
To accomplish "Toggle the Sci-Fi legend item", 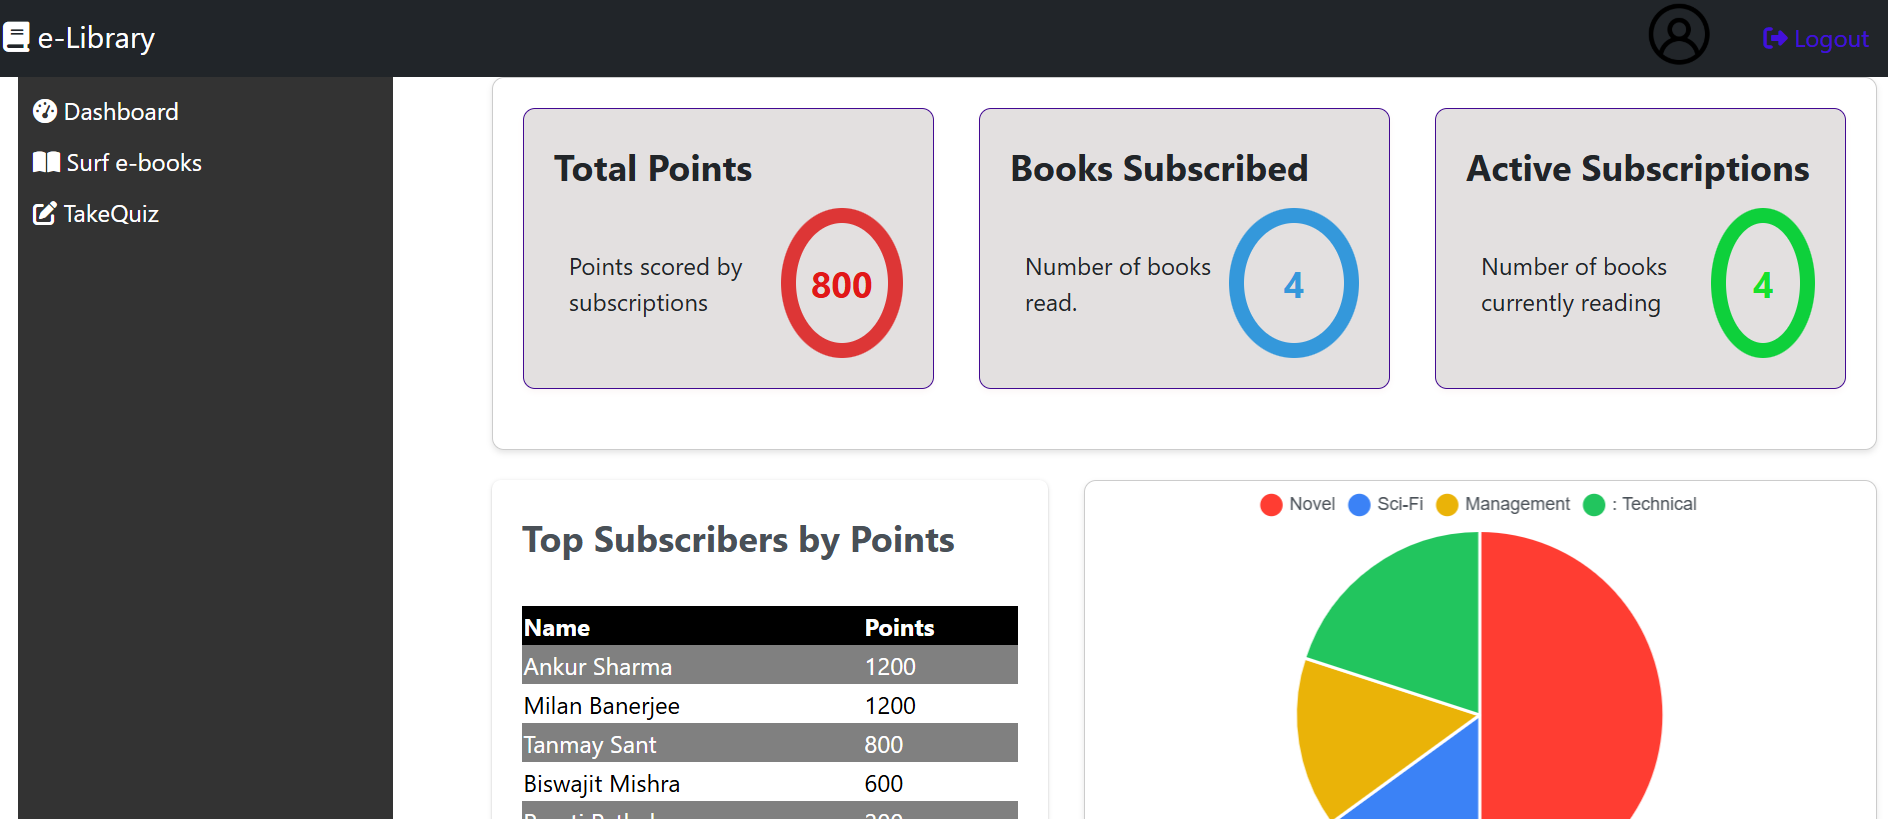I will [1386, 504].
